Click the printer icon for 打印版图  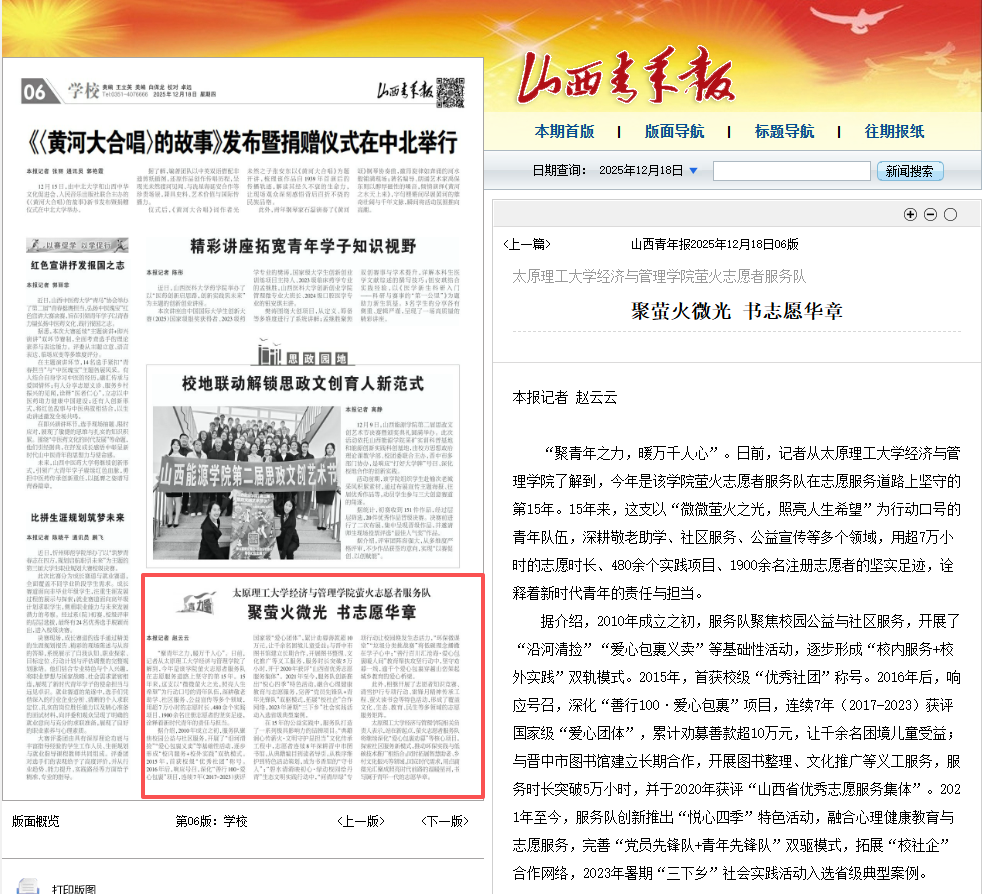pos(27,885)
